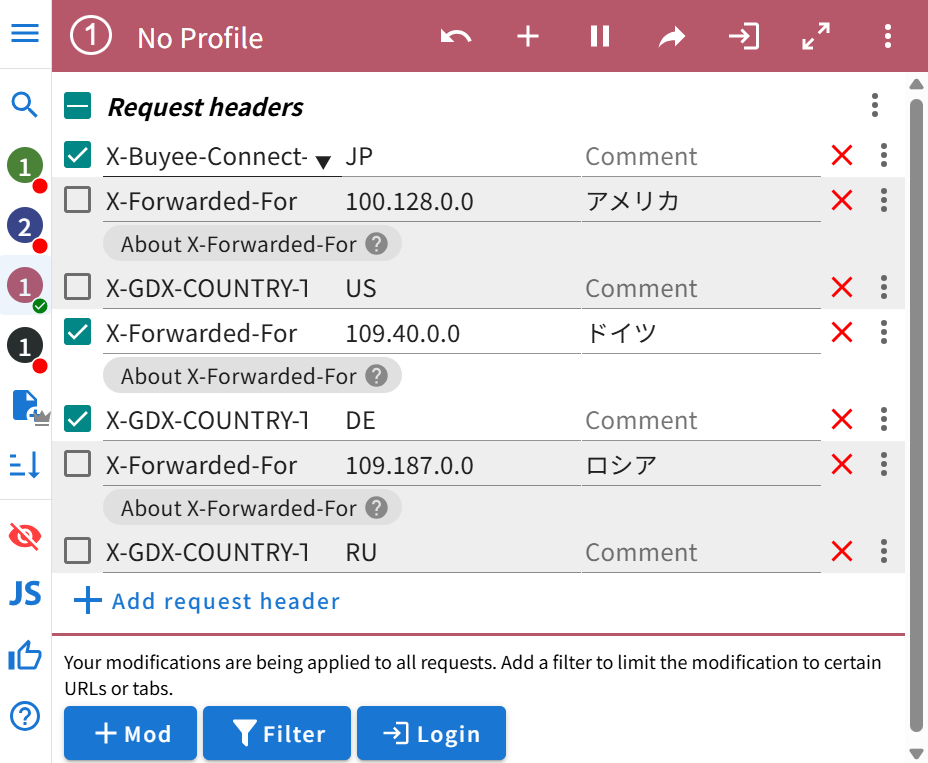Open the X-Buyee-Connect header name dropdown arrow
The width and height of the screenshot is (928, 763).
[323, 161]
